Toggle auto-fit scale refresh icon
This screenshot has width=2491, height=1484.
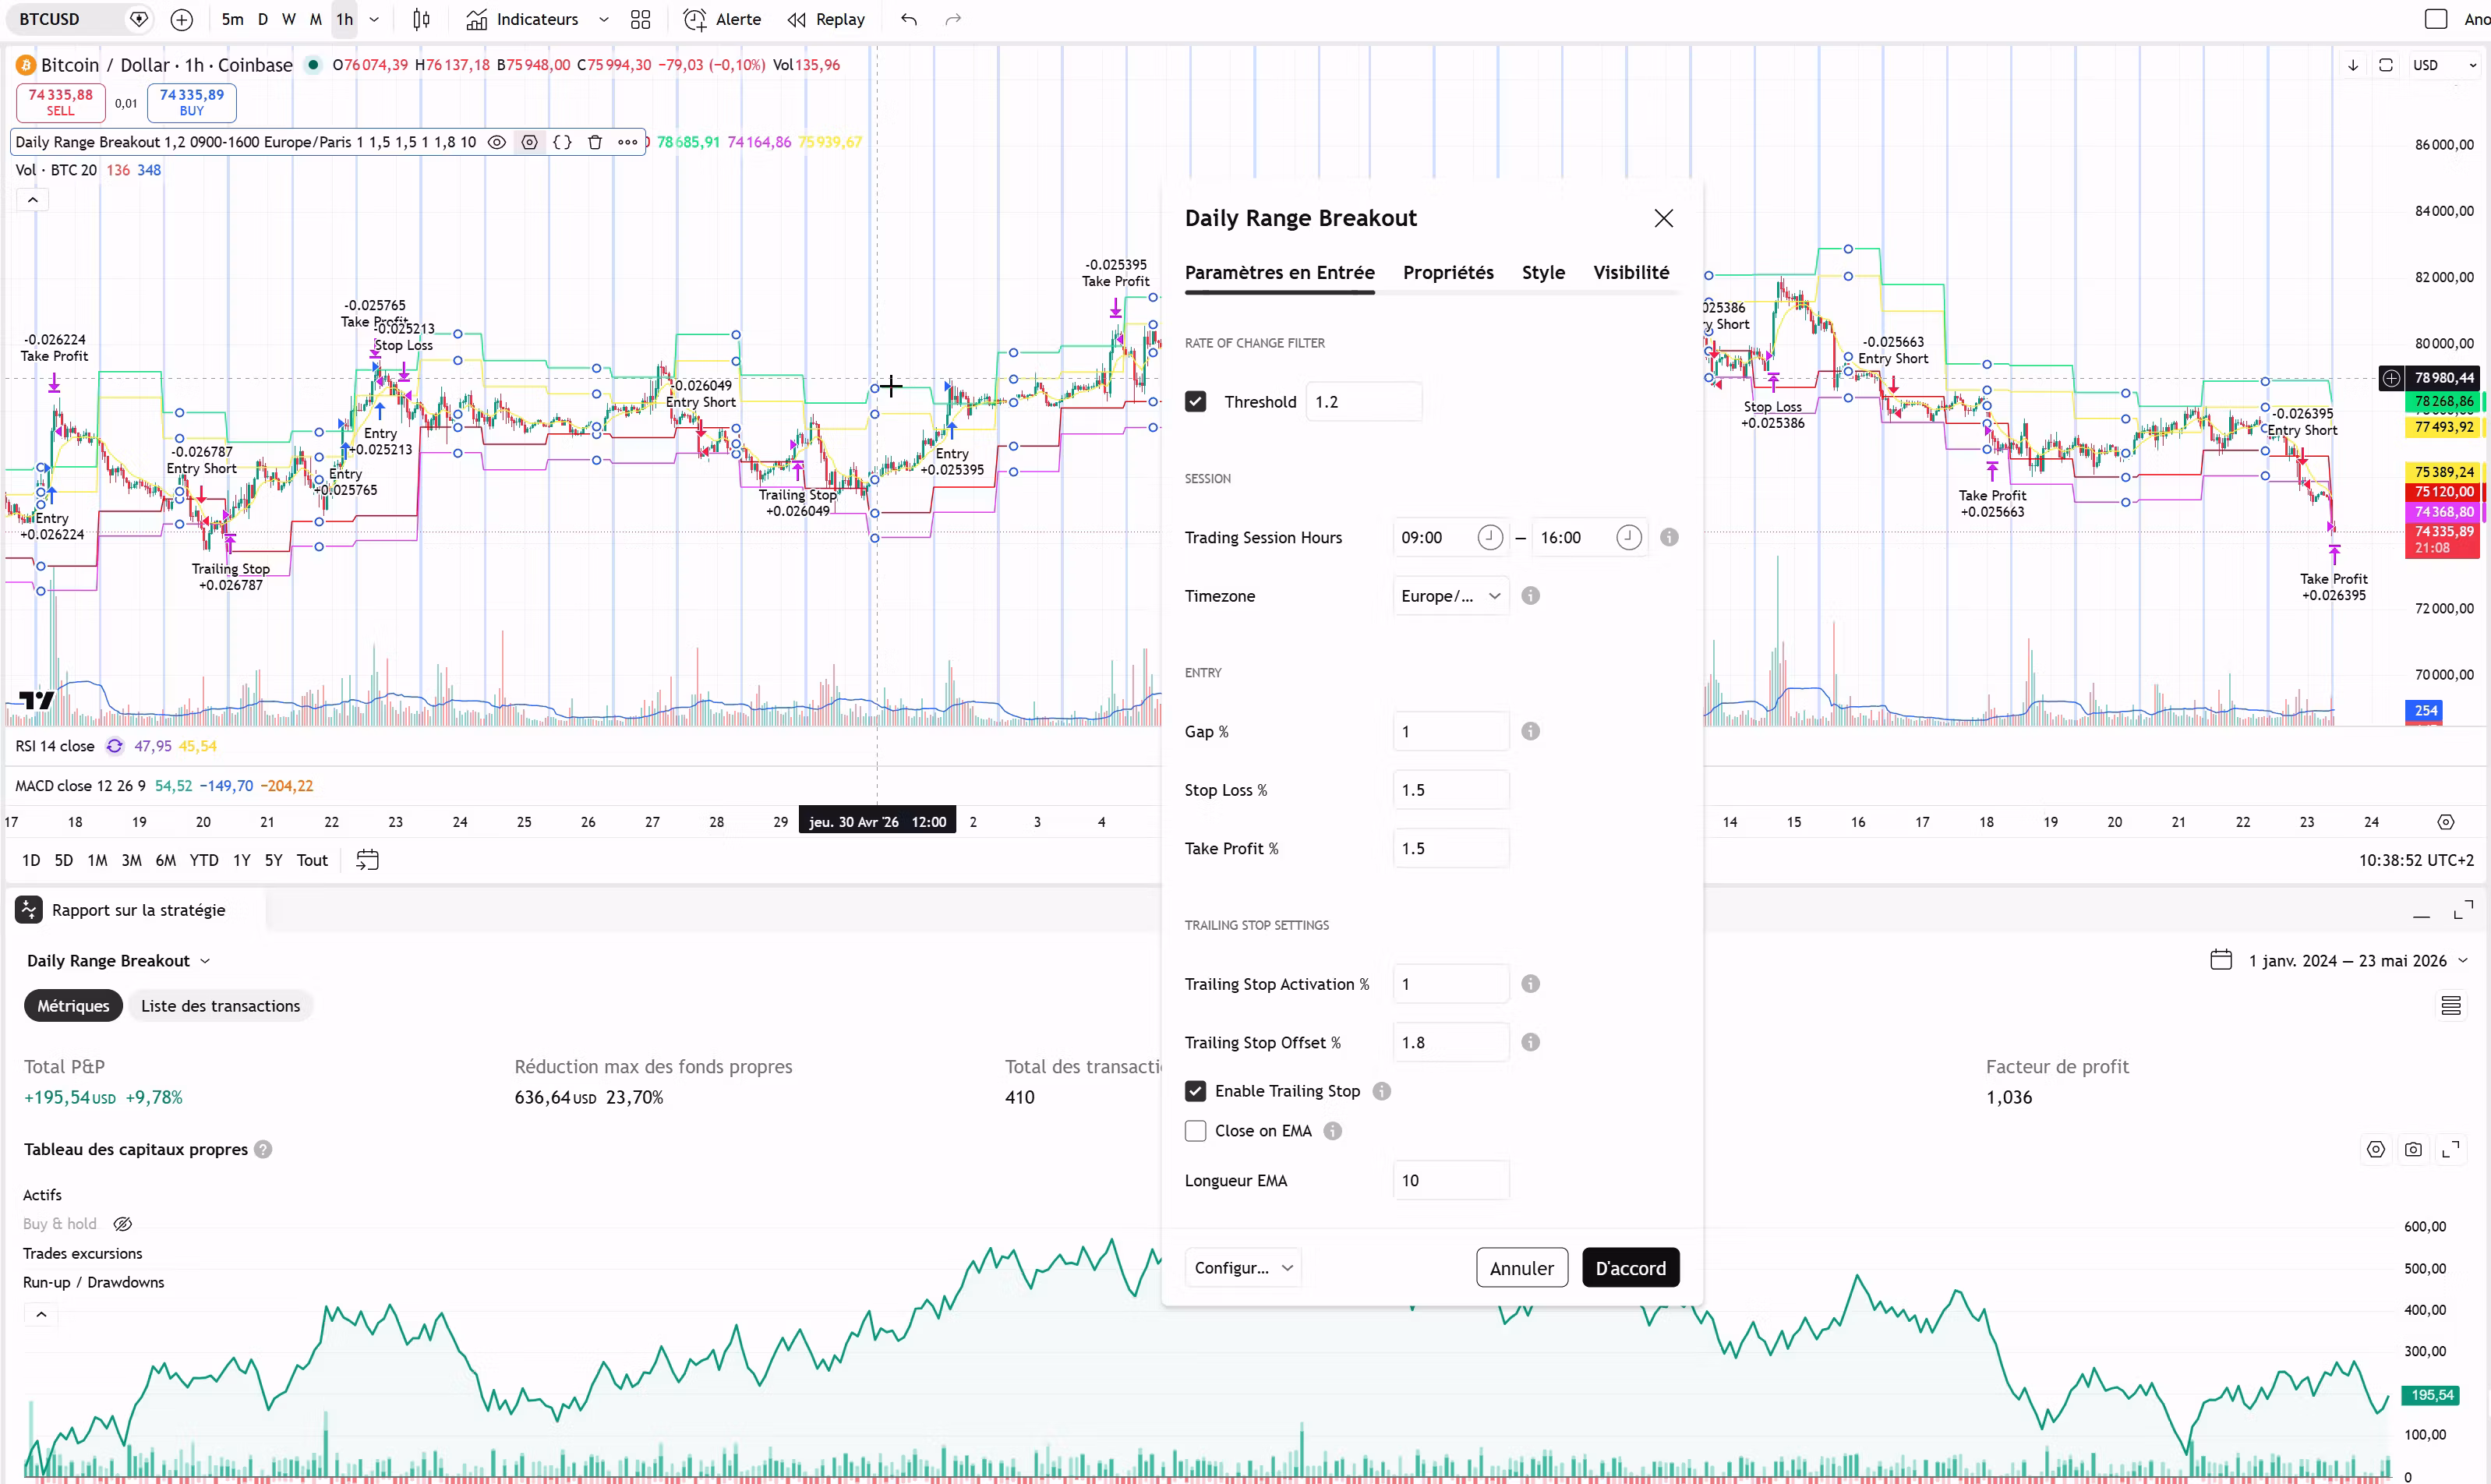2385,65
